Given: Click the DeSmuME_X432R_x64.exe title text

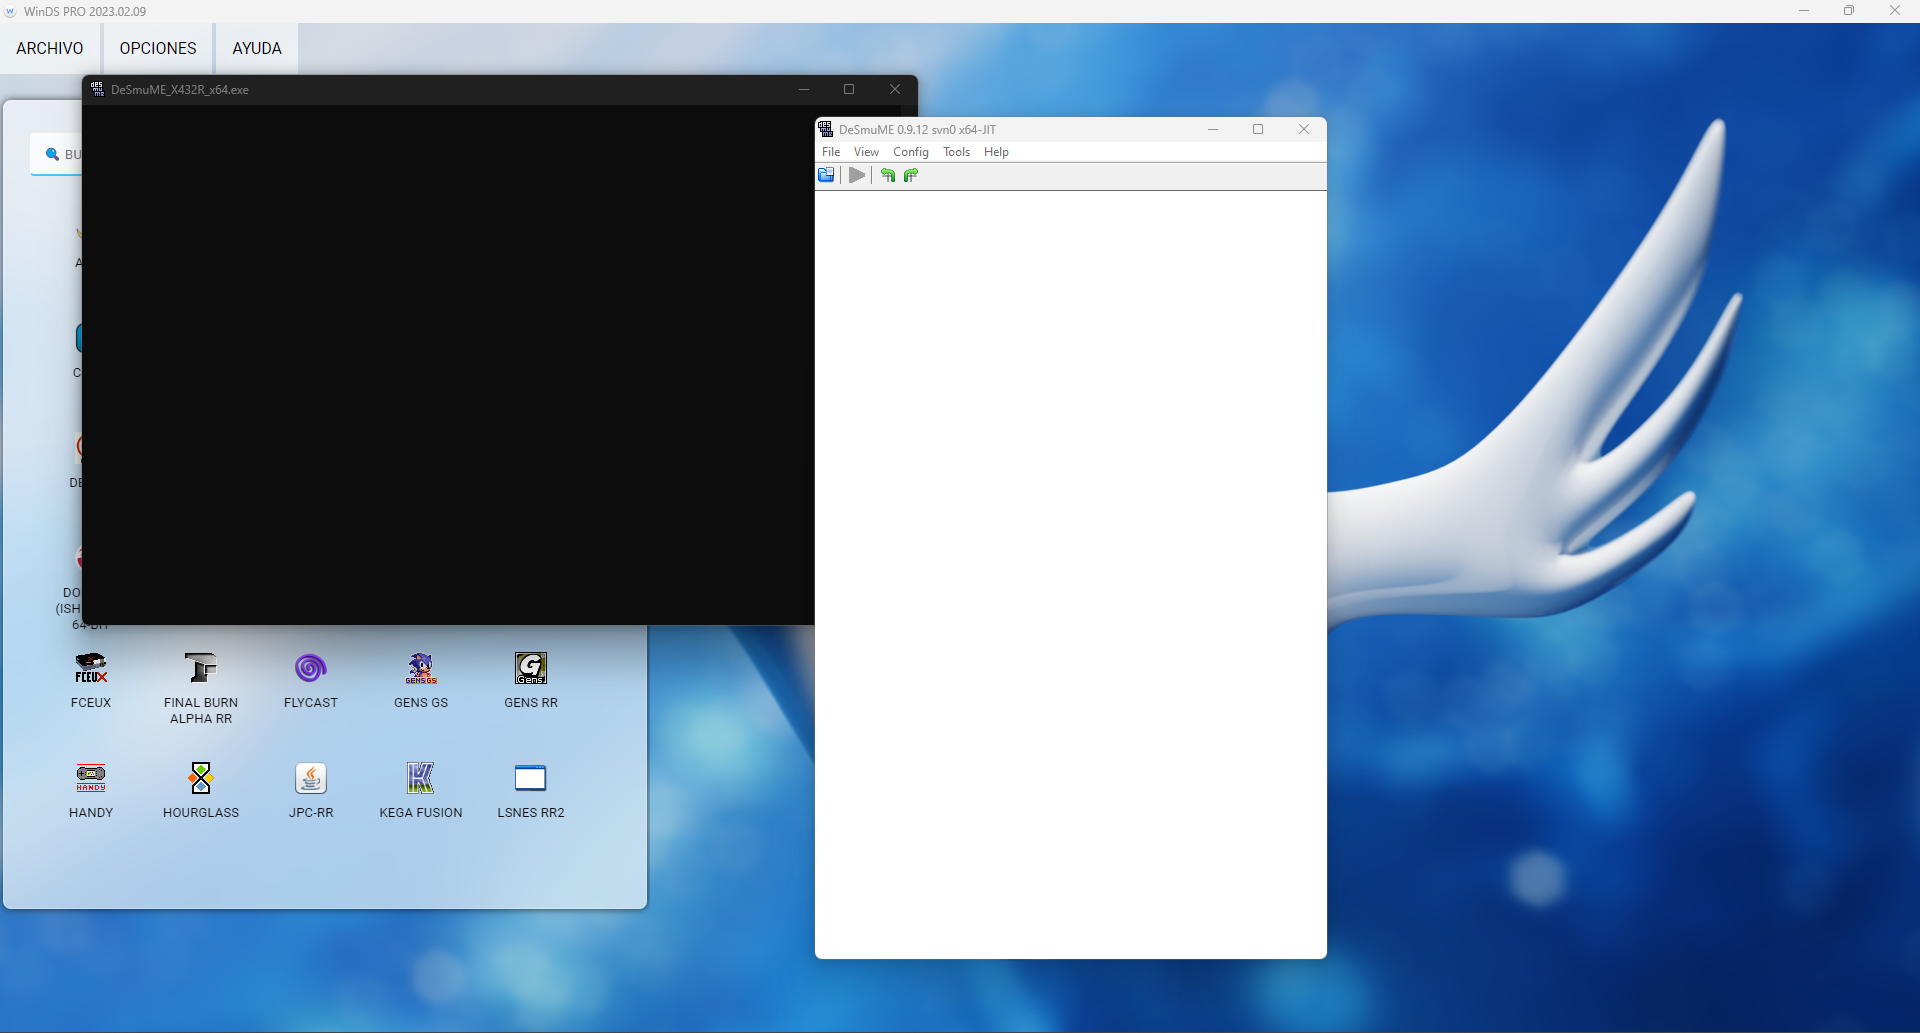Looking at the screenshot, I should (180, 89).
